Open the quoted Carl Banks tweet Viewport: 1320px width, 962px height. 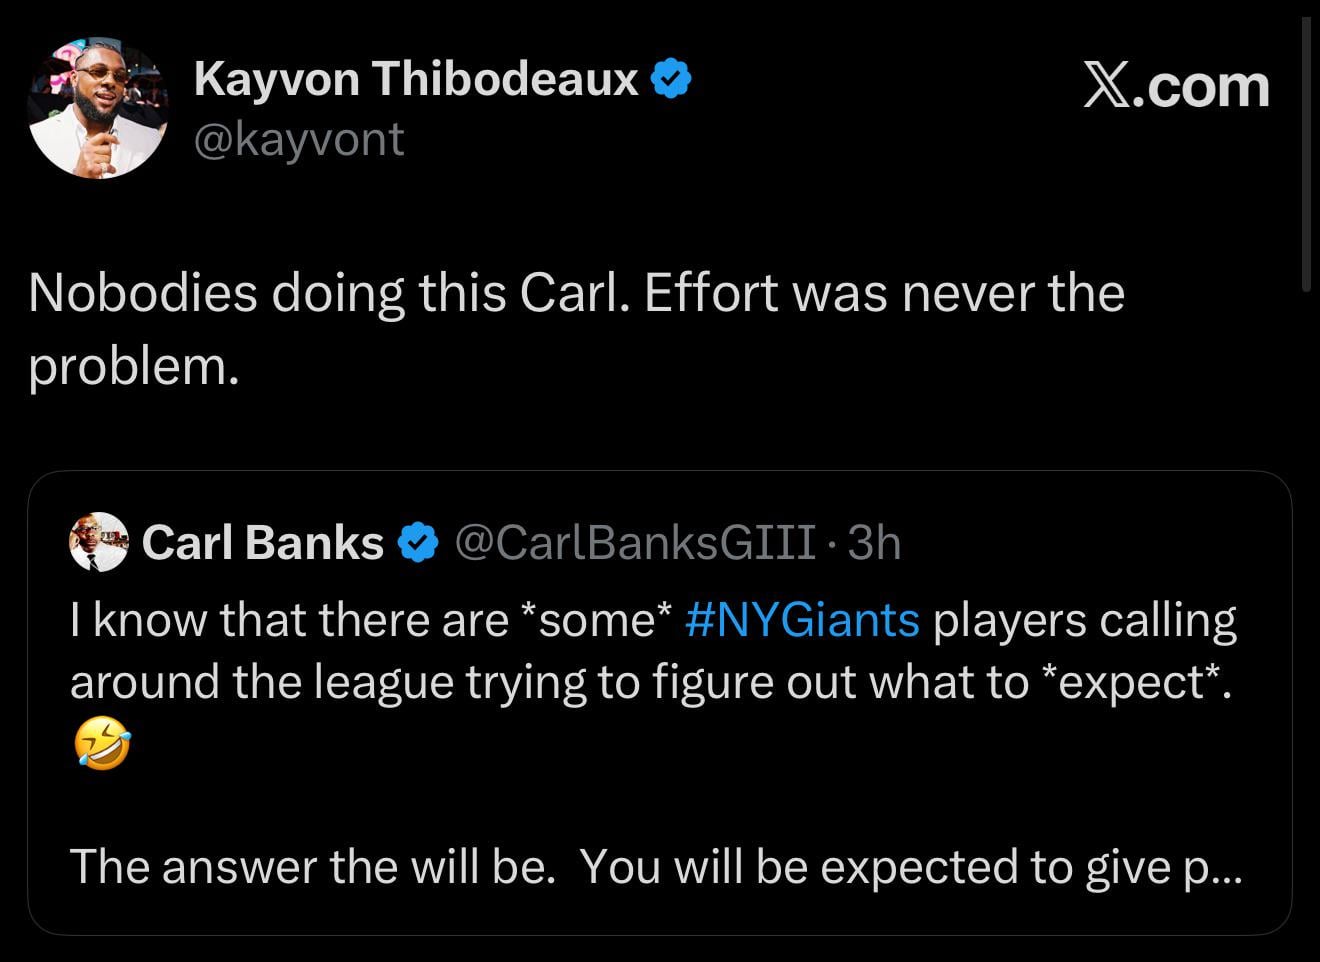(660, 700)
